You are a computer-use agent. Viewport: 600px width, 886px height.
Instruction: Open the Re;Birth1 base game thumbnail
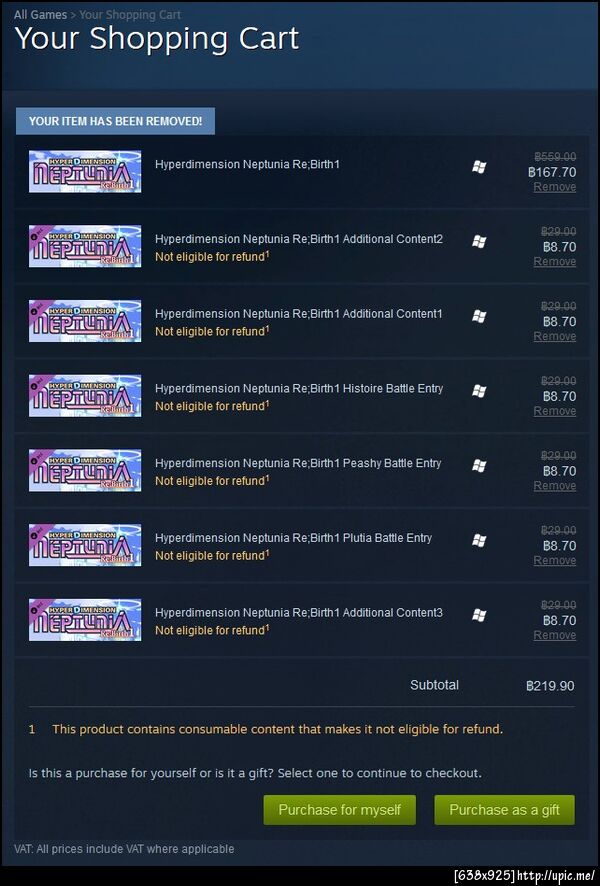[85, 171]
